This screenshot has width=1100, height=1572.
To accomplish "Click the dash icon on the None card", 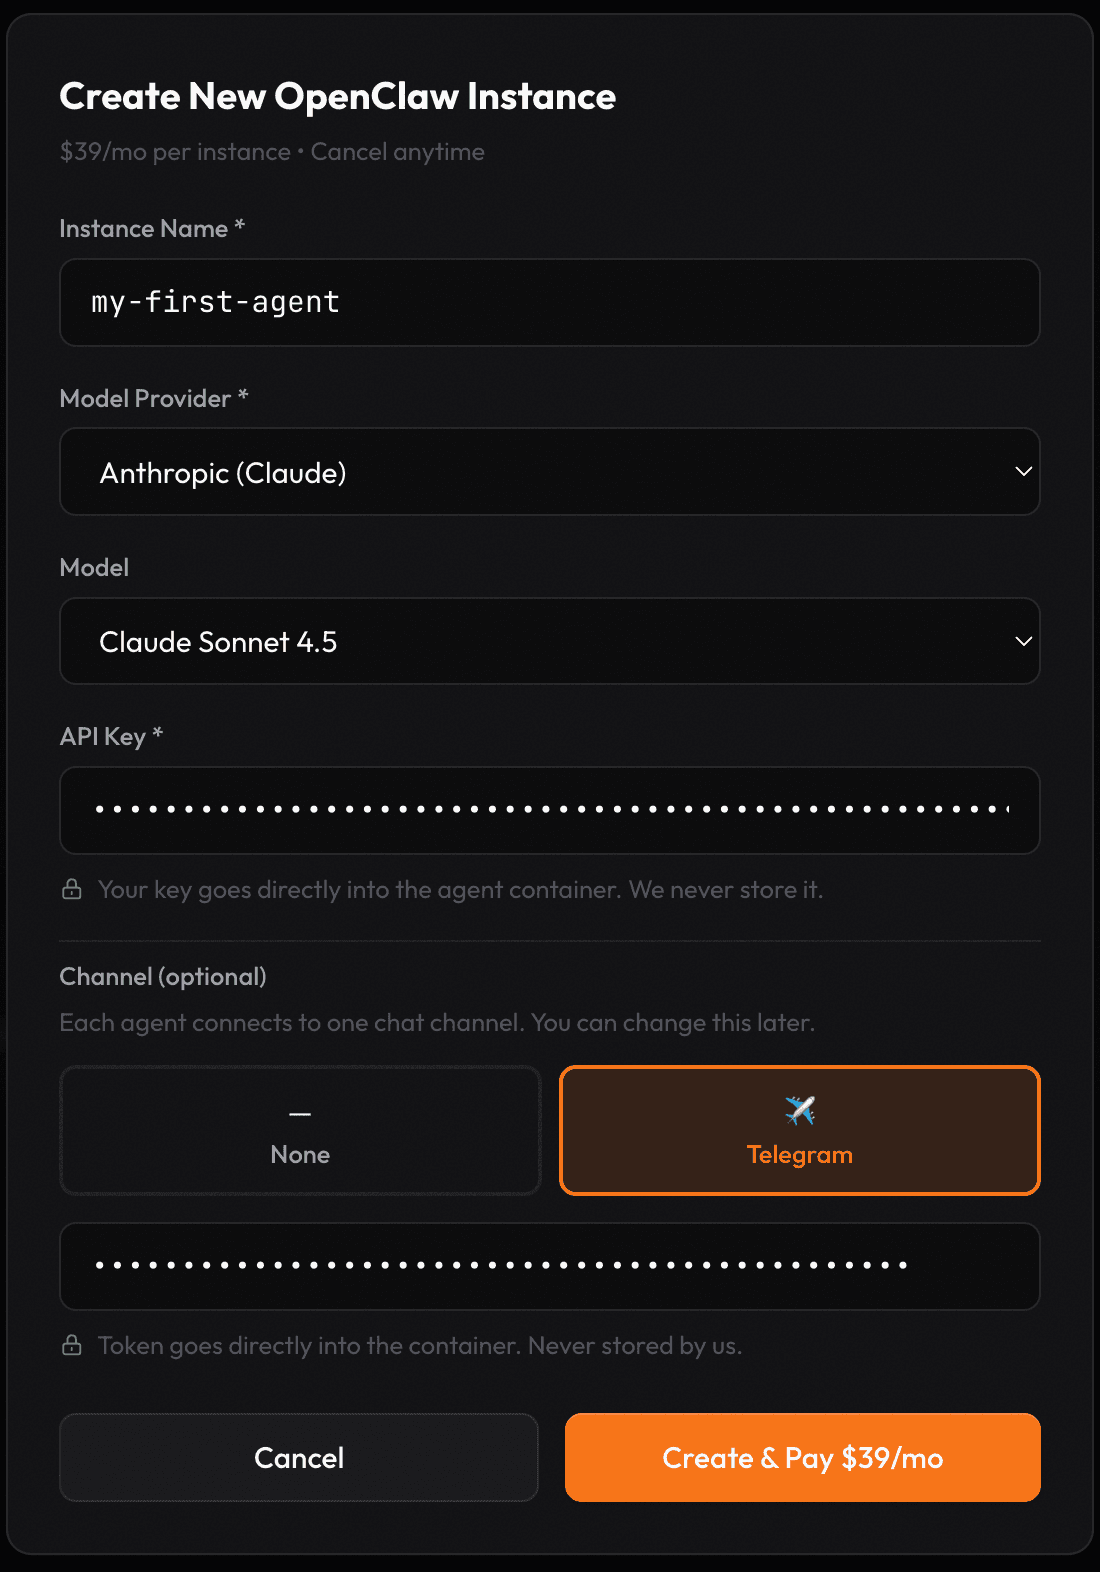I will point(299,1113).
